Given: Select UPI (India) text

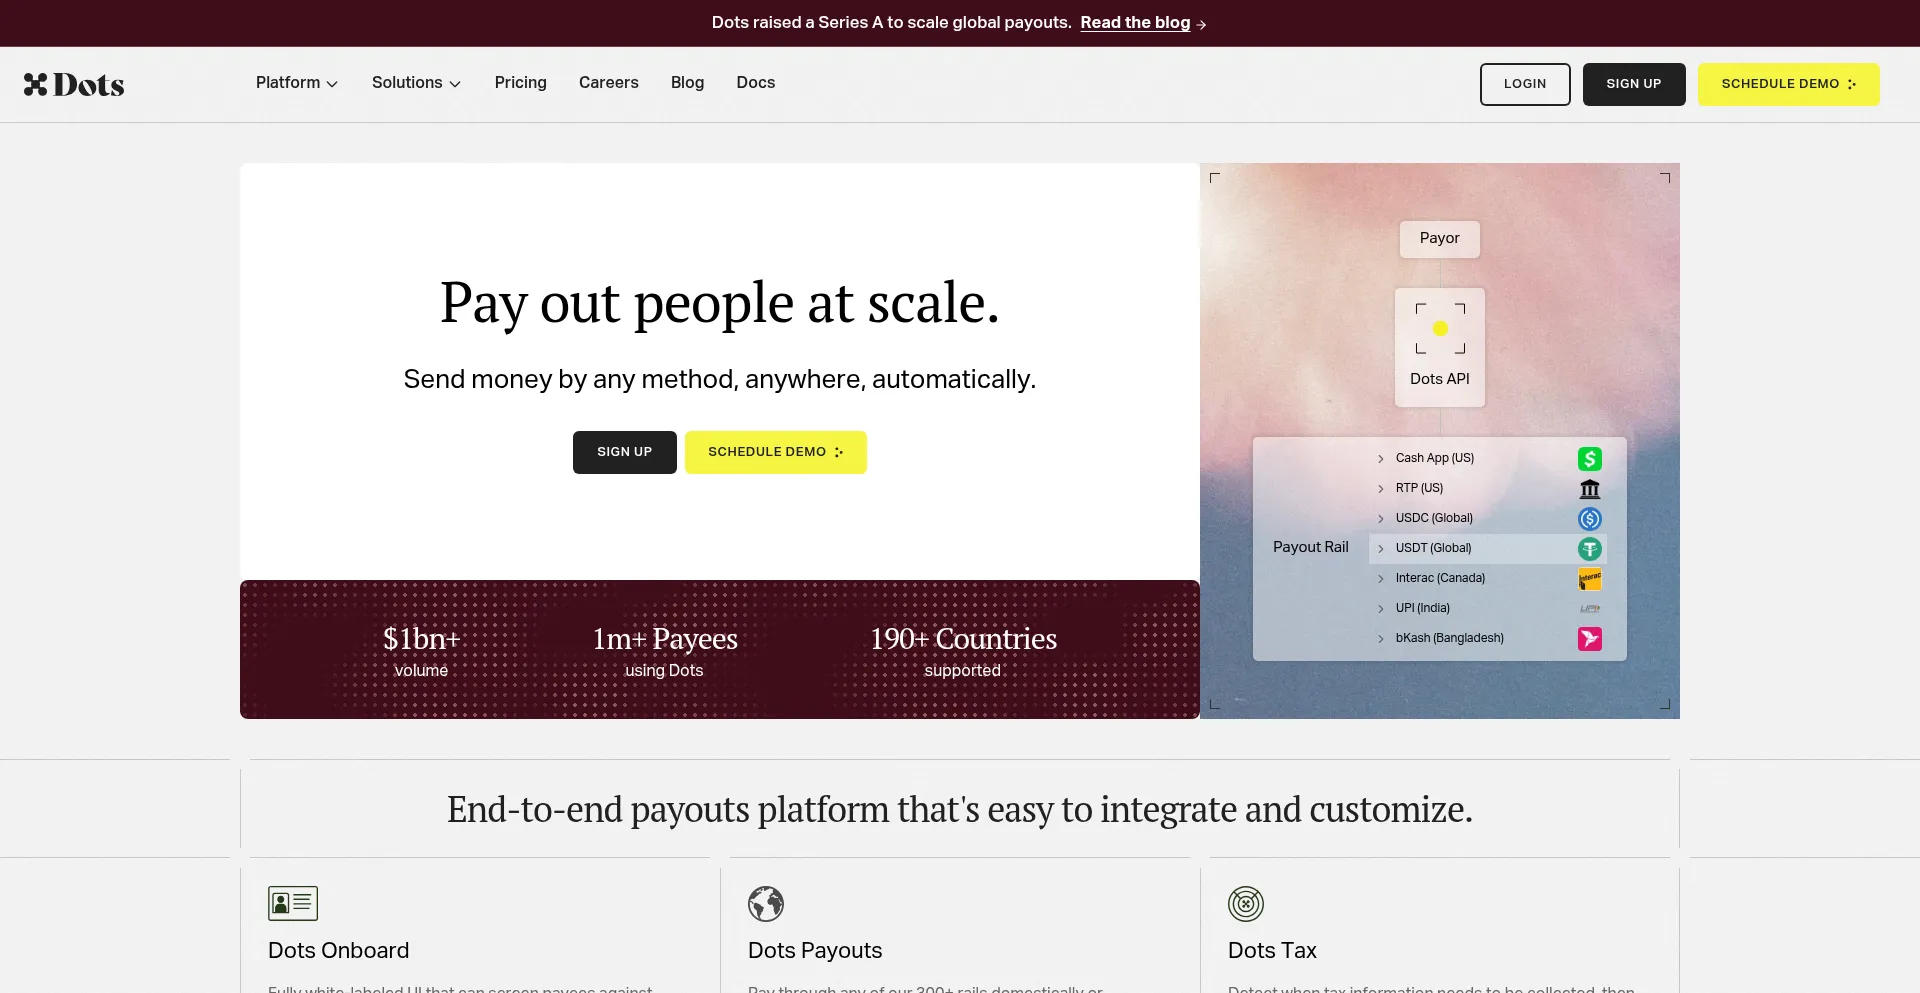Looking at the screenshot, I should (x=1422, y=608).
